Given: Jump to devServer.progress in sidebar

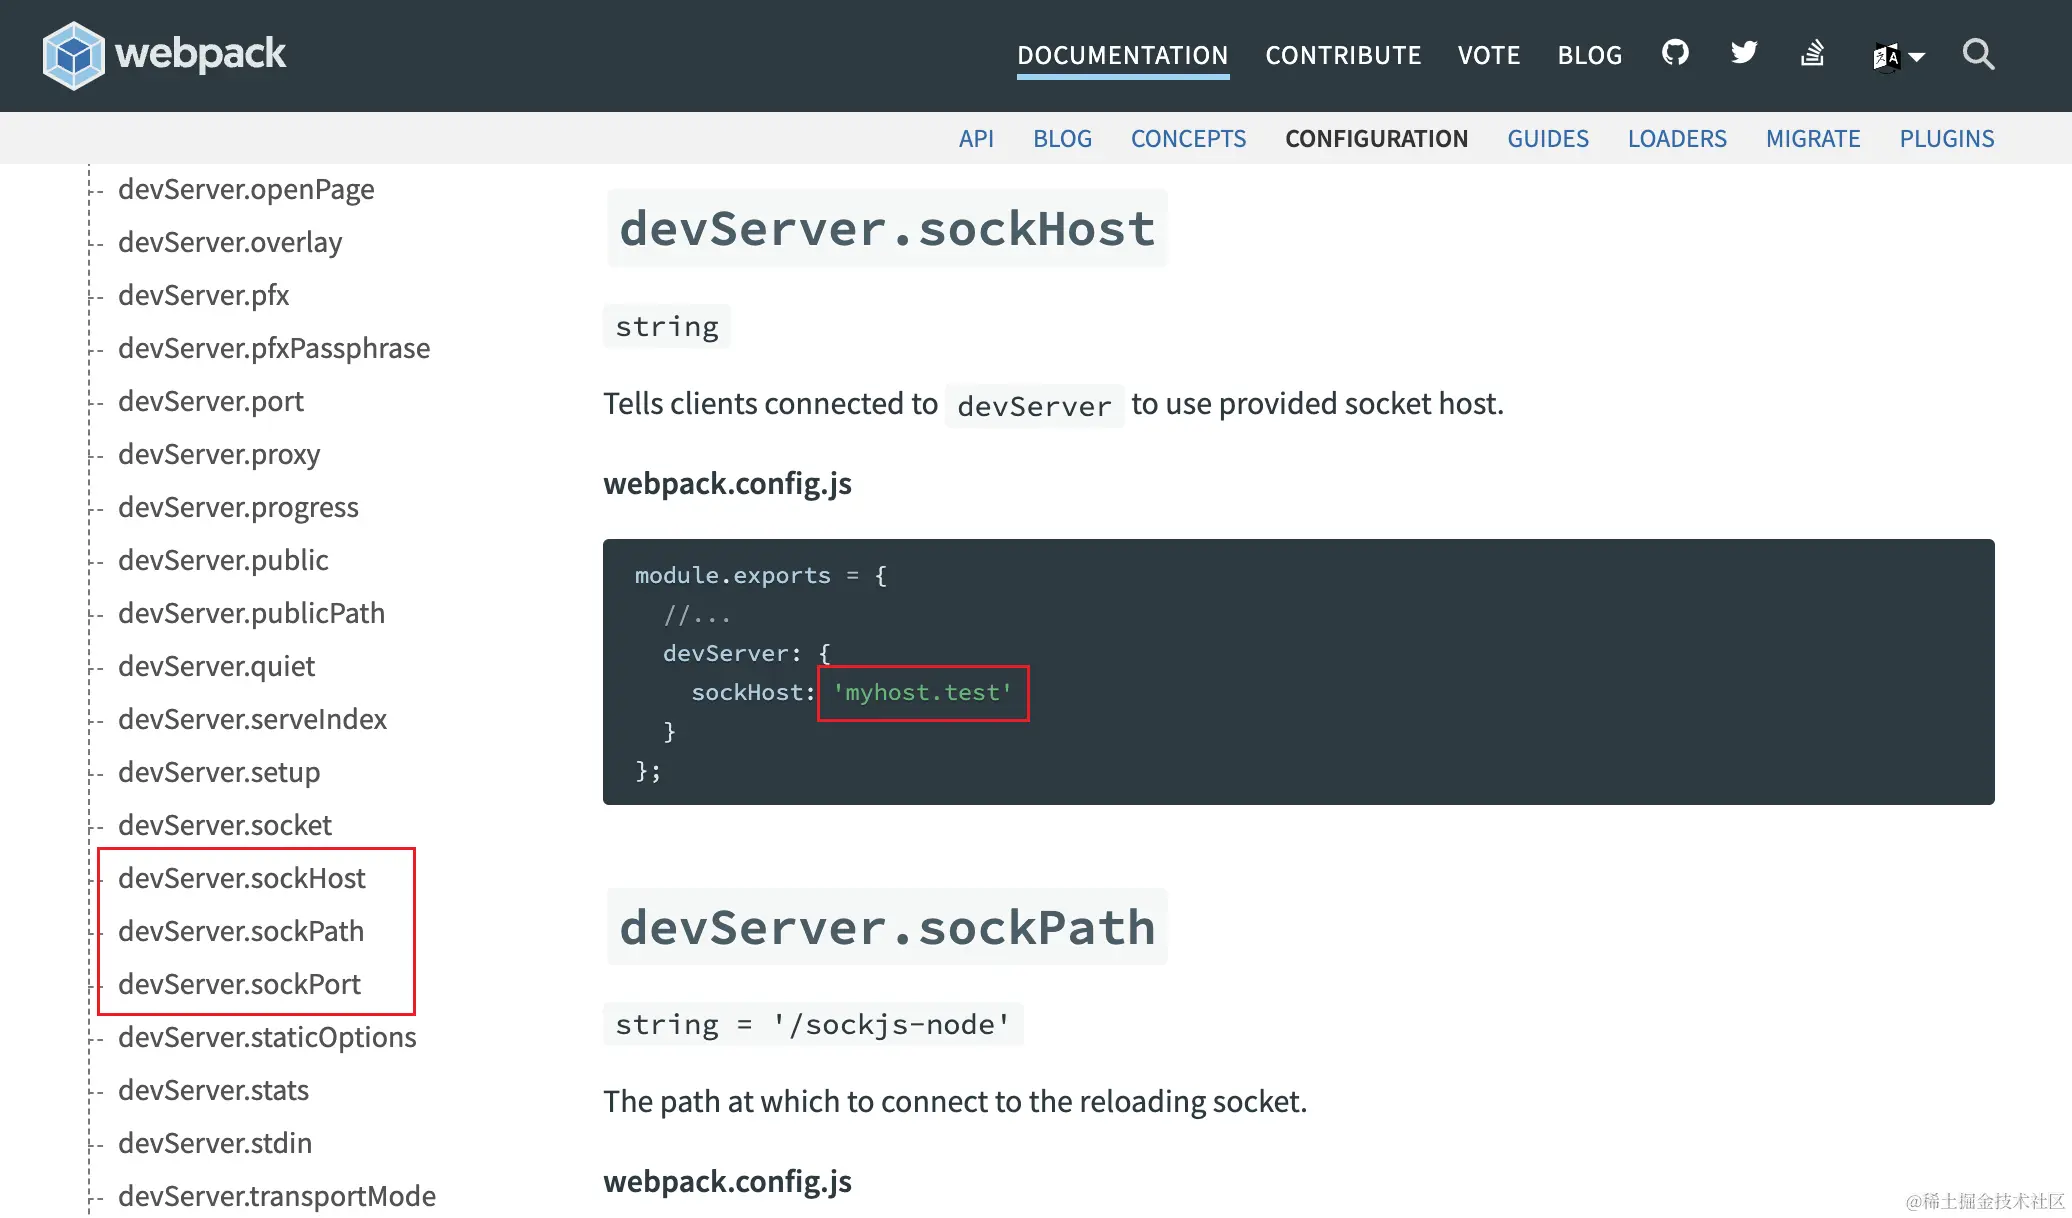Looking at the screenshot, I should [238, 507].
